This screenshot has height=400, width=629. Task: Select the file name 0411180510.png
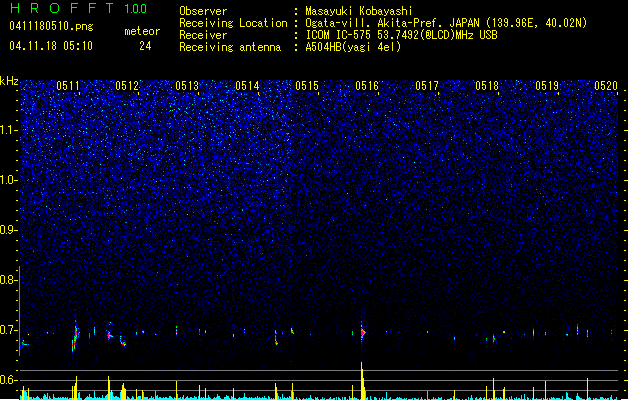tap(51, 27)
